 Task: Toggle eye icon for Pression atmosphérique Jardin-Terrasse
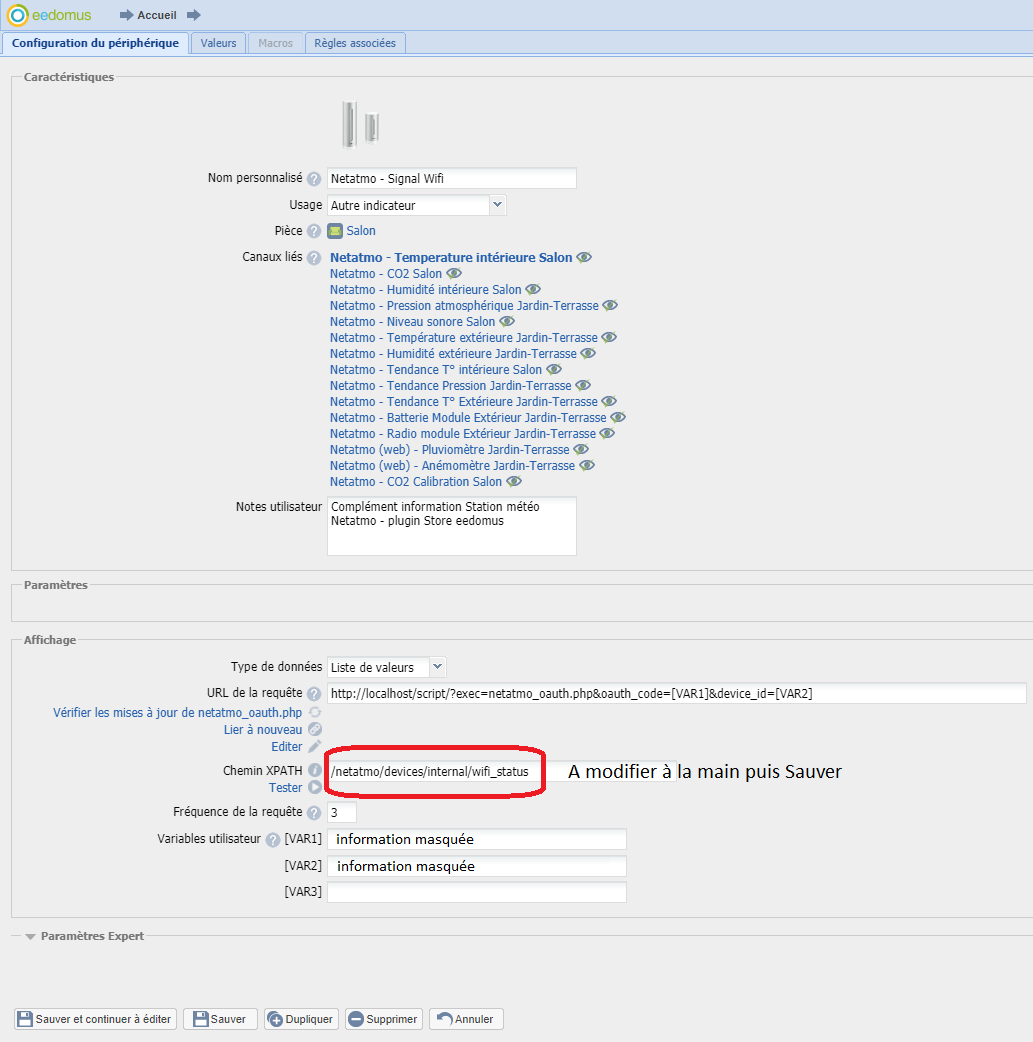point(610,306)
